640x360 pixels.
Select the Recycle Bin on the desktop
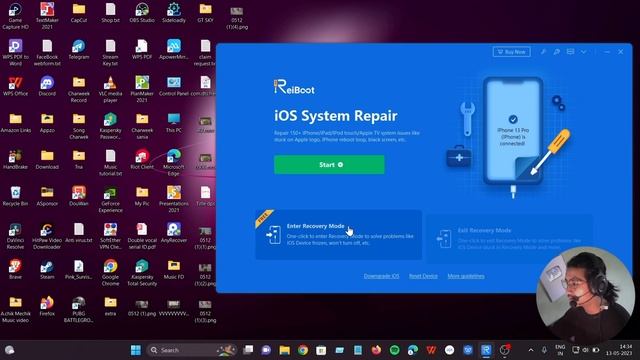[16, 196]
